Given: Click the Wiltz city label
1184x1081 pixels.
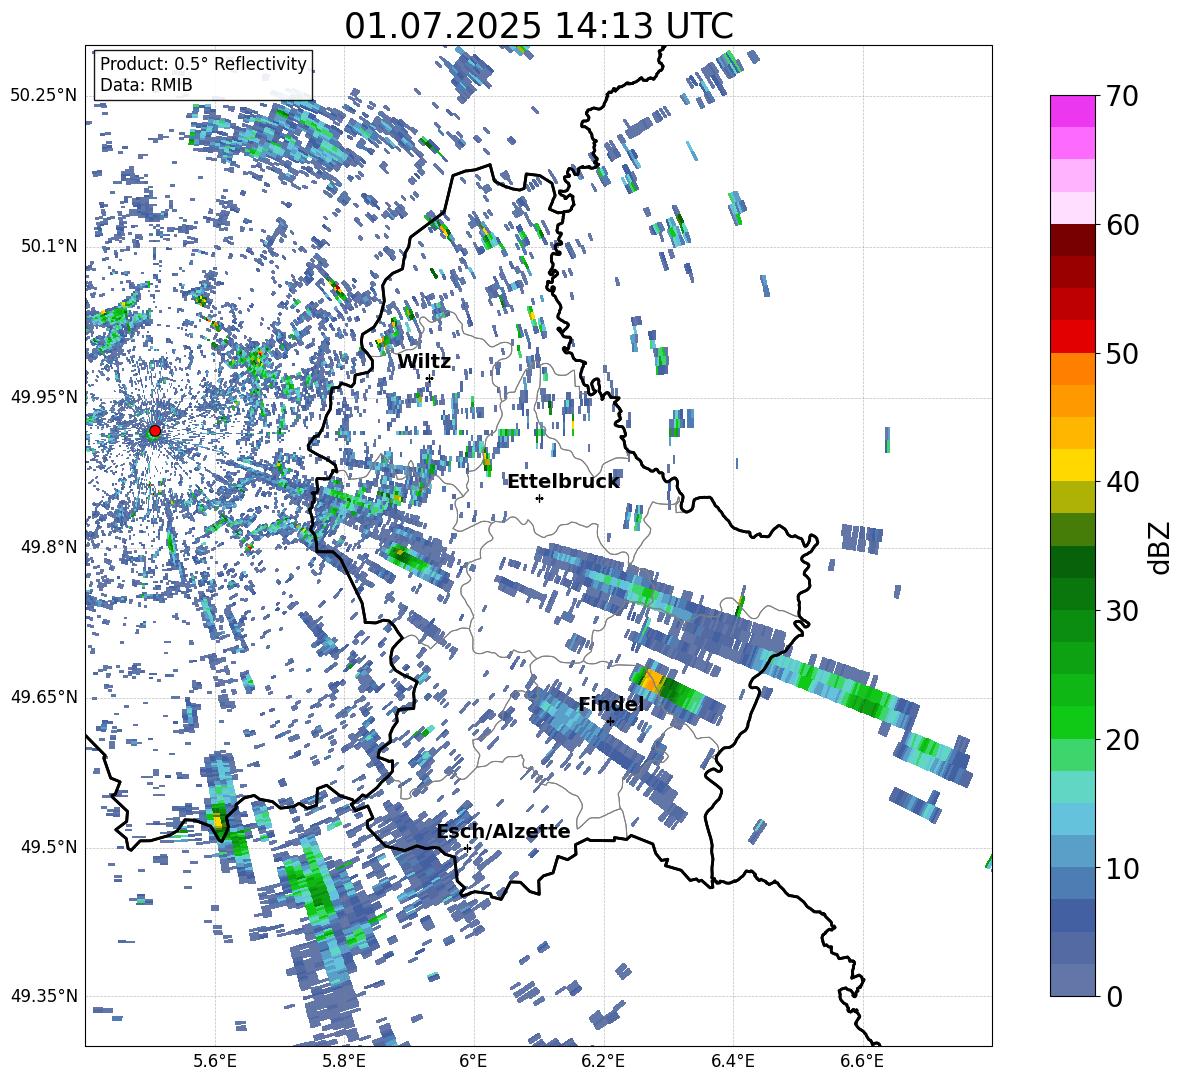Looking at the screenshot, I should (424, 362).
